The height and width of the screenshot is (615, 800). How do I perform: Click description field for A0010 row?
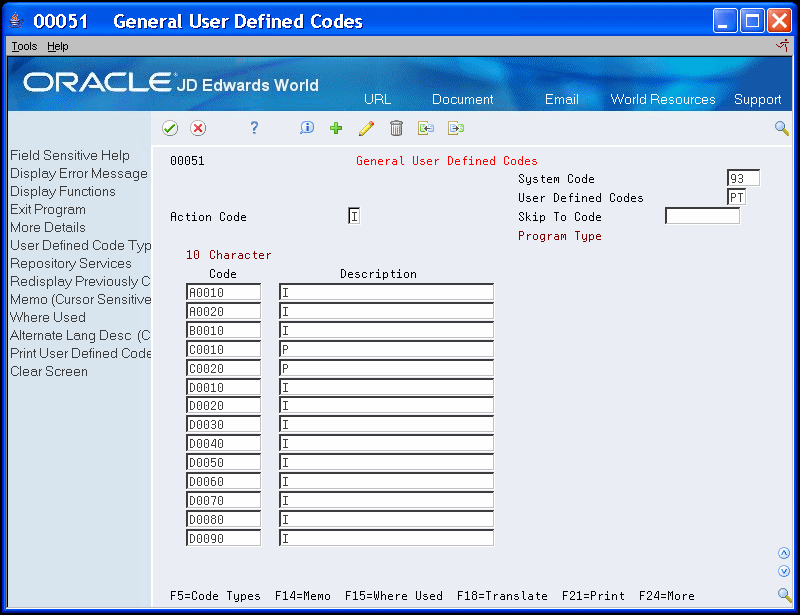pyautogui.click(x=386, y=292)
